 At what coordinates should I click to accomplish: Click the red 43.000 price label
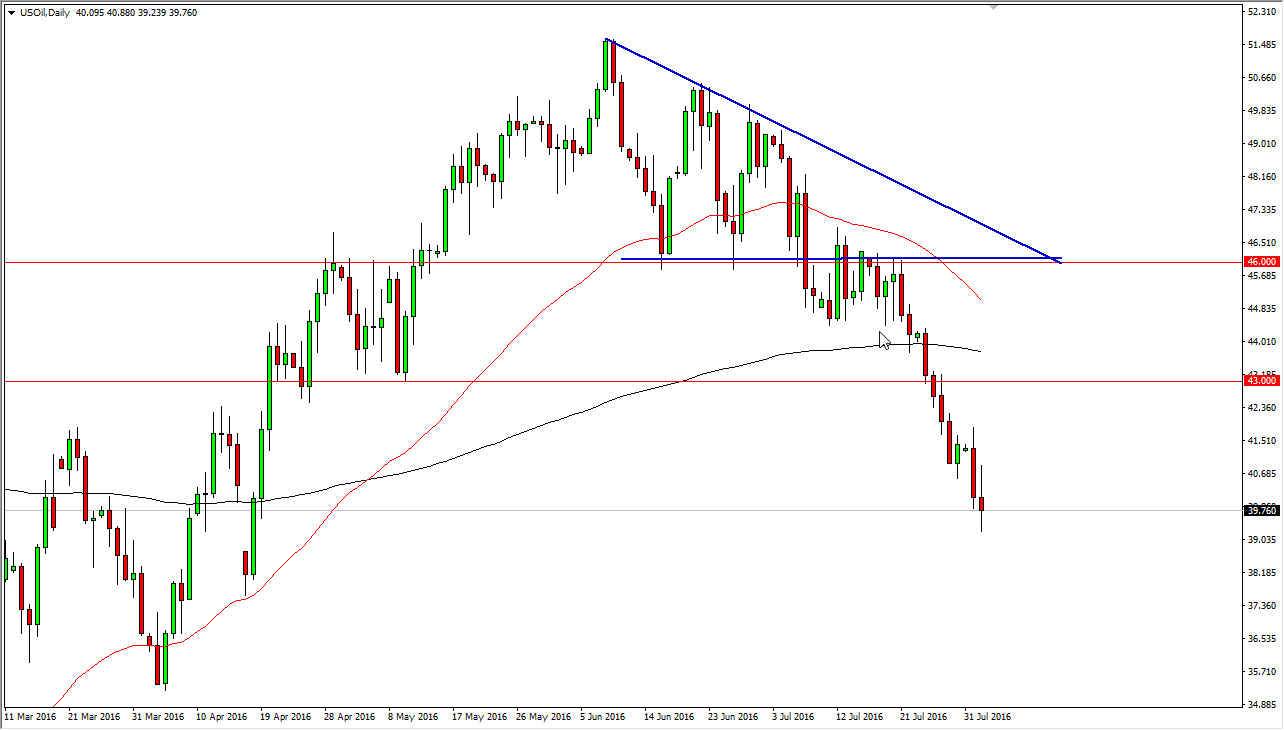[x=1261, y=381]
